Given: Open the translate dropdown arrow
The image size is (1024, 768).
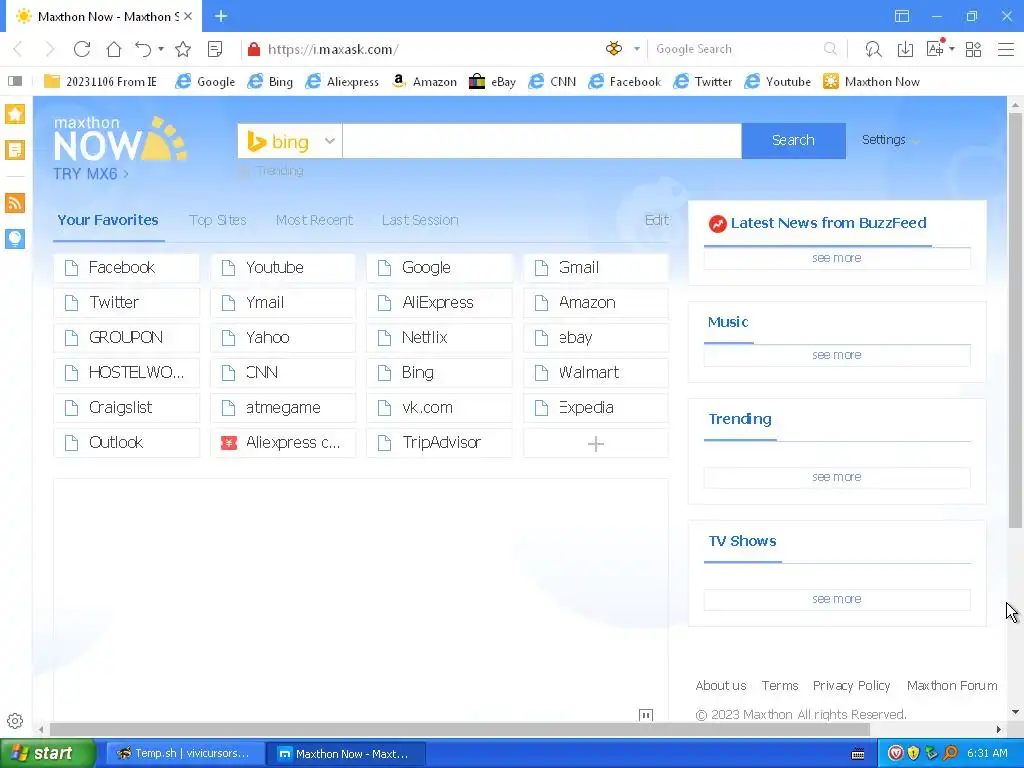Looking at the screenshot, I should [952, 49].
